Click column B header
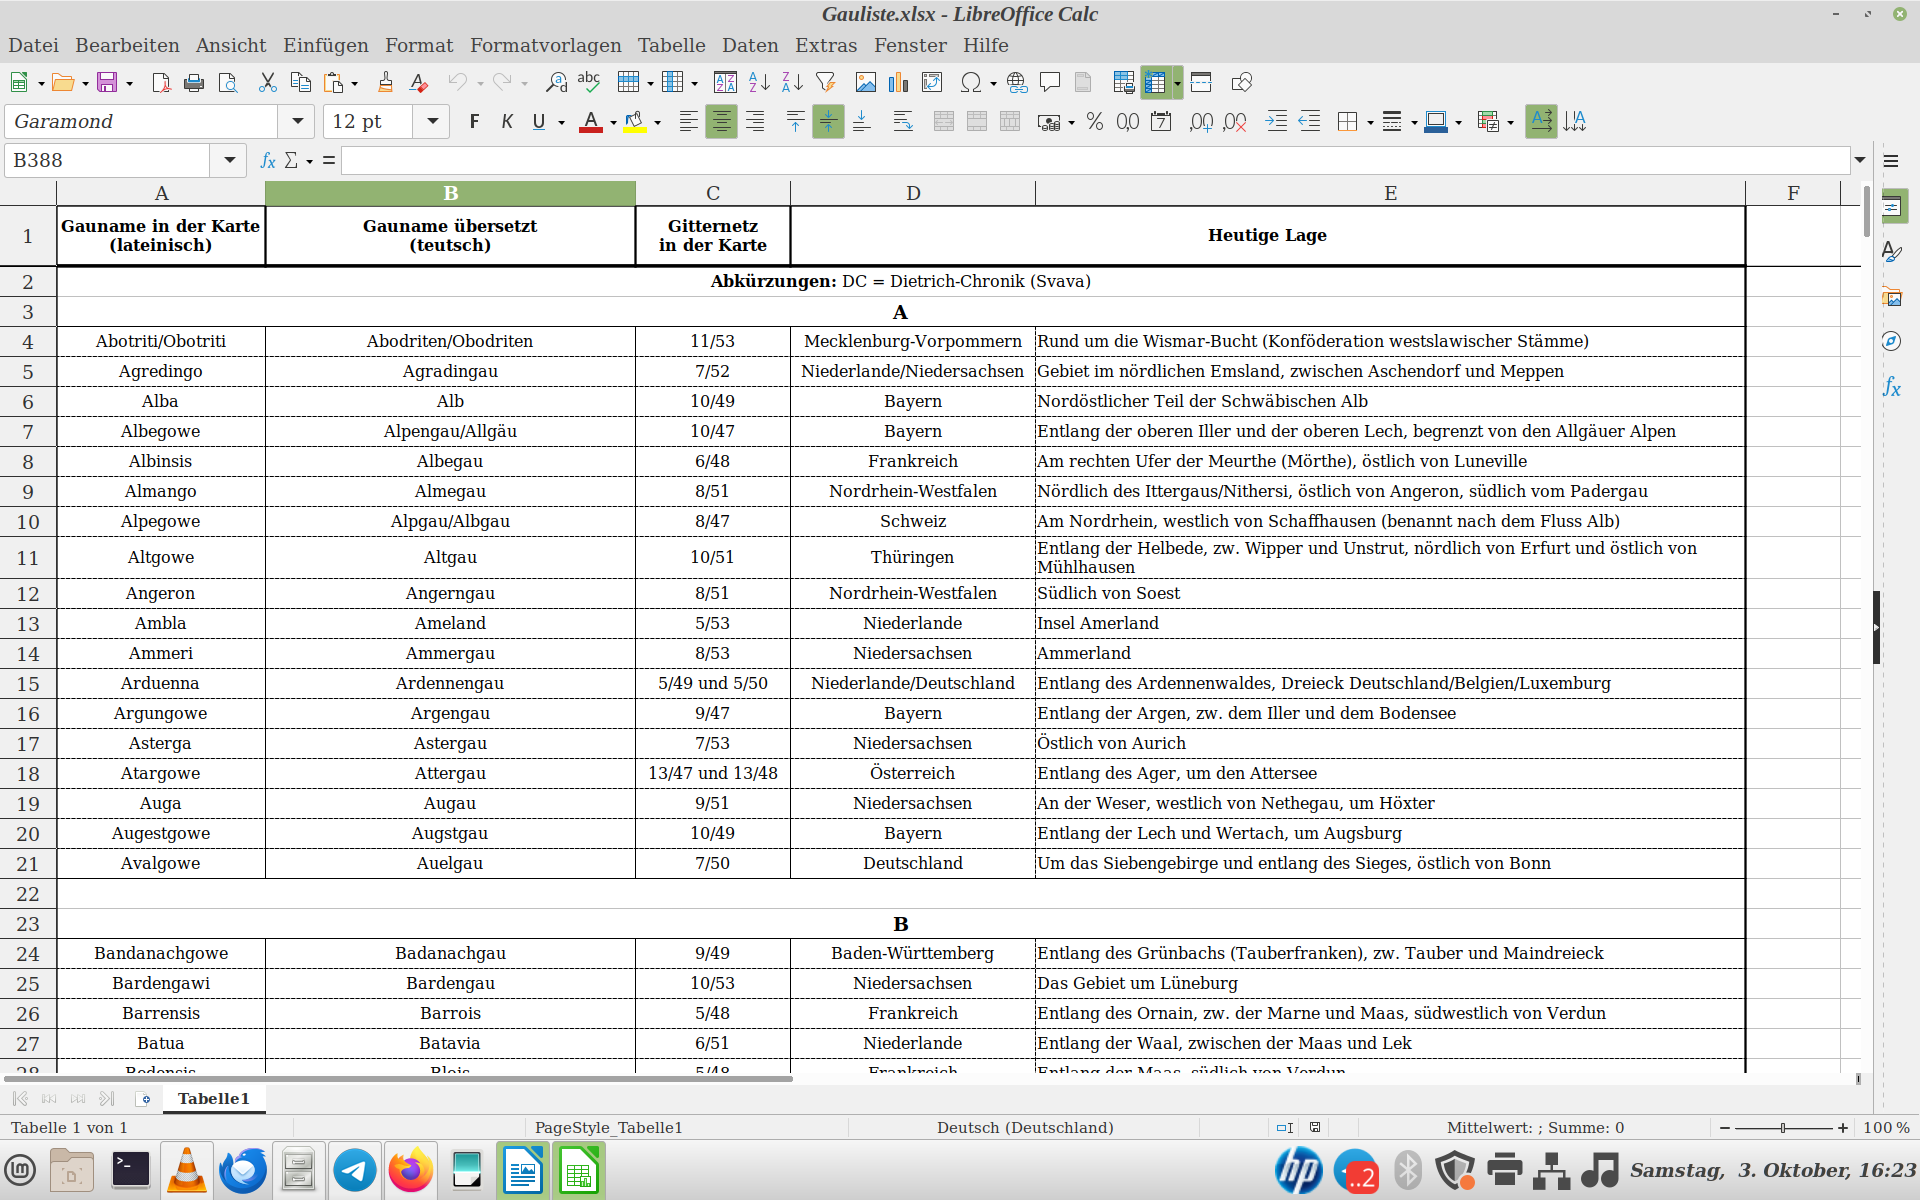Image resolution: width=1920 pixels, height=1200 pixels. point(450,193)
